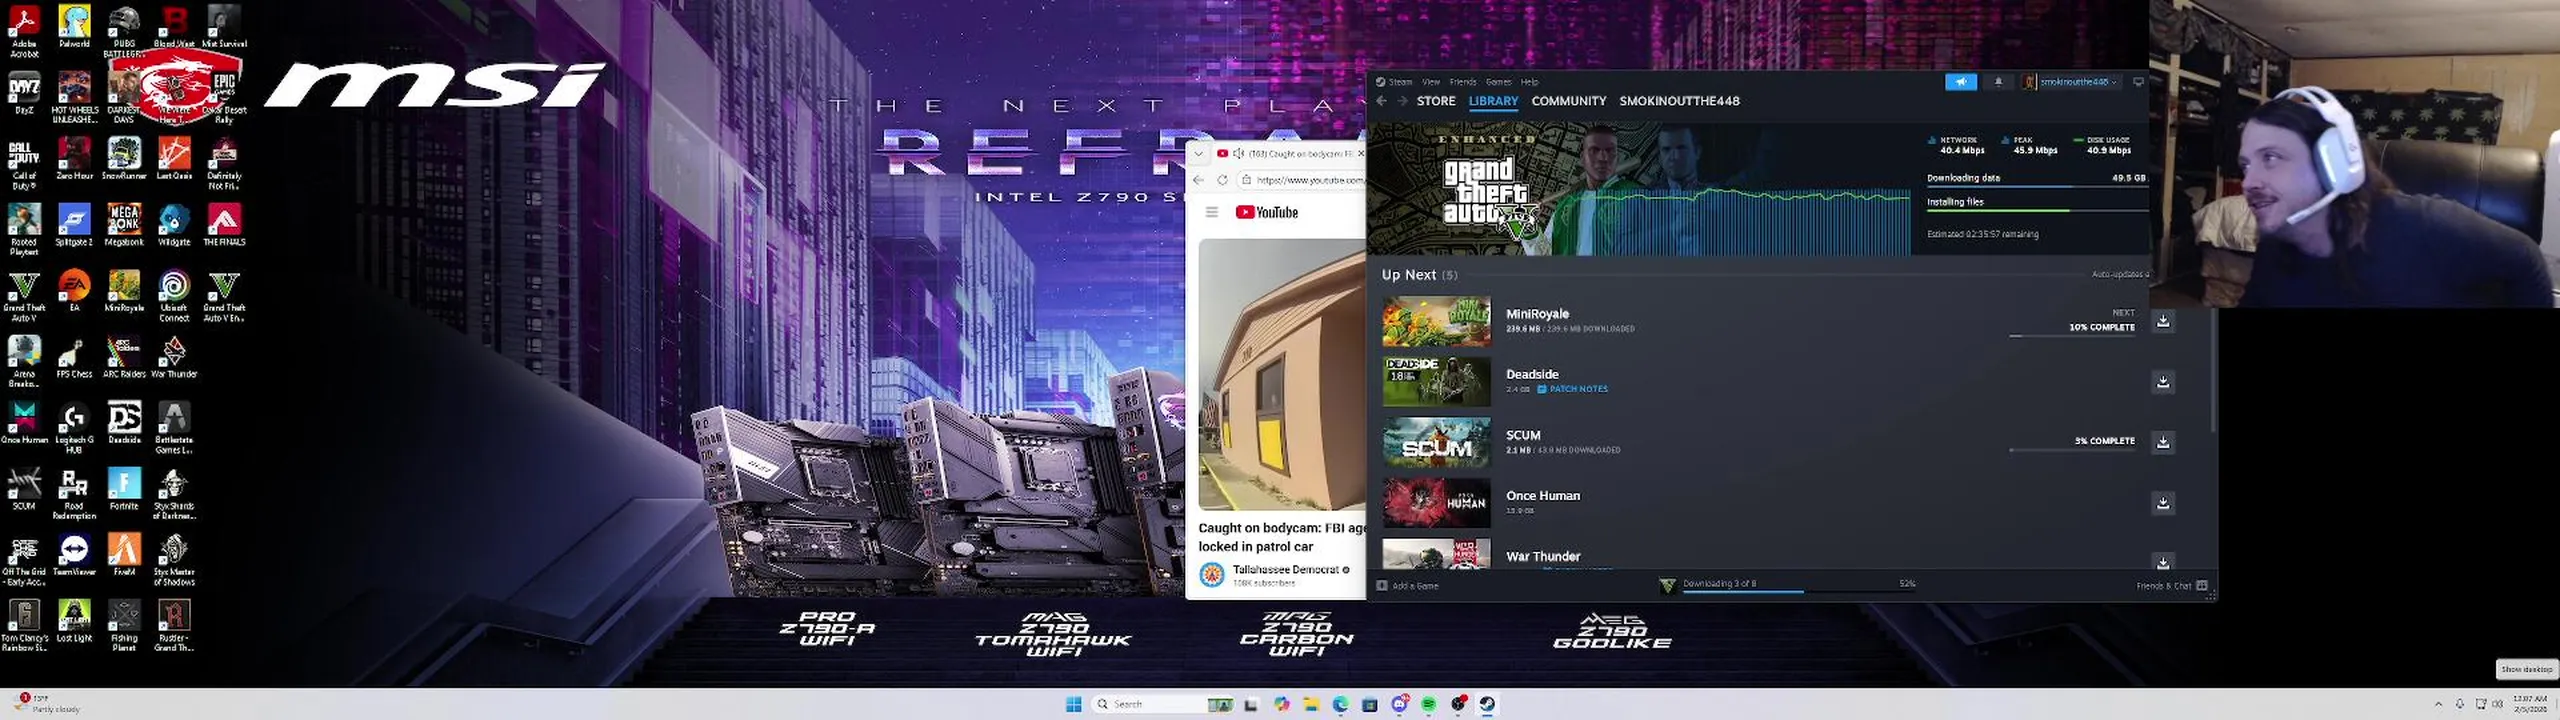Viewport: 2560px width, 720px height.
Task: Open YouTube hamburger guide menu
Action: point(1211,212)
